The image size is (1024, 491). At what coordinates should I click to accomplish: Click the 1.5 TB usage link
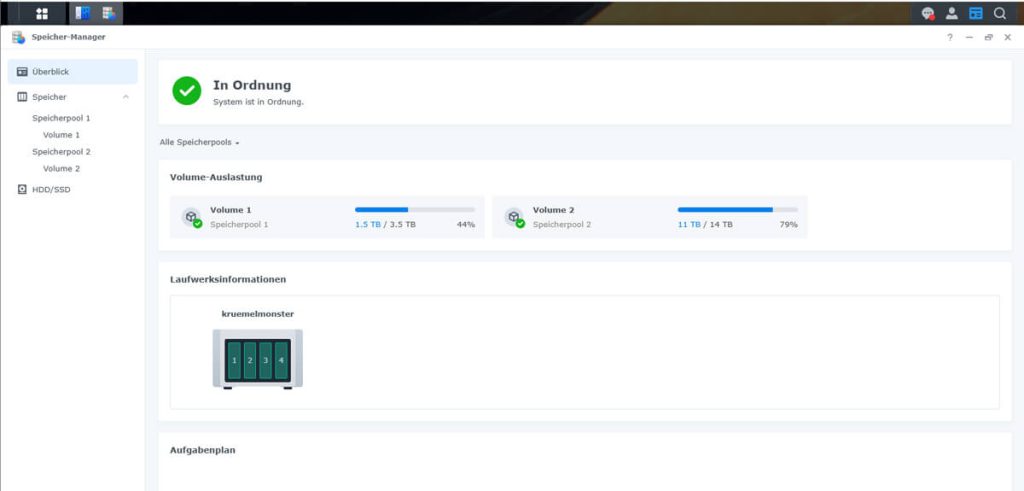click(x=367, y=225)
